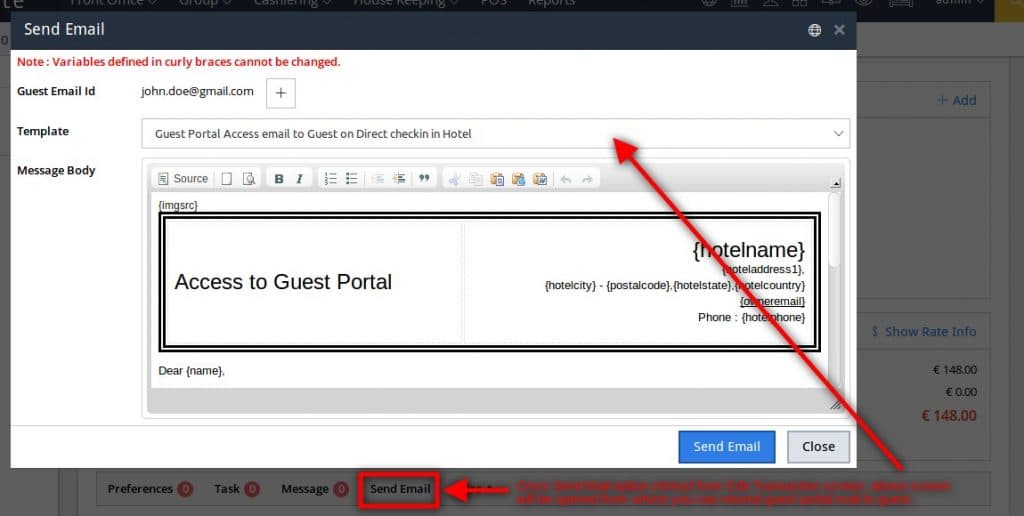Screen dimensions: 1024x516
Task: Click the editor resize handle corner
Action: click(x=835, y=406)
